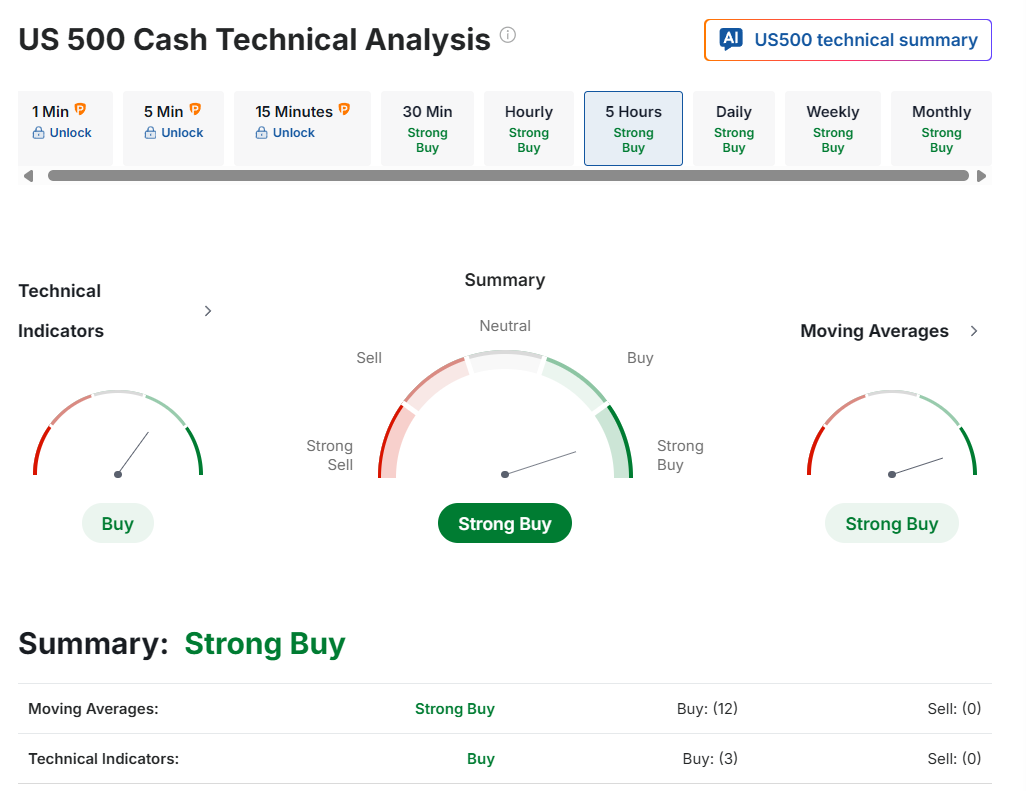This screenshot has height=791, width=1026.
Task: Click the lock icon under 5 Min
Action: pyautogui.click(x=151, y=133)
